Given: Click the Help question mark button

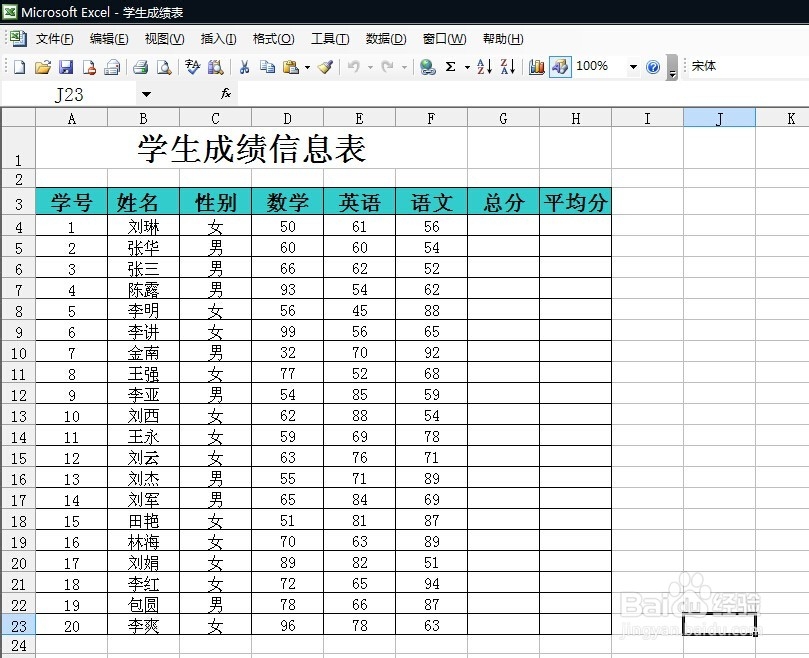Looking at the screenshot, I should [652, 66].
